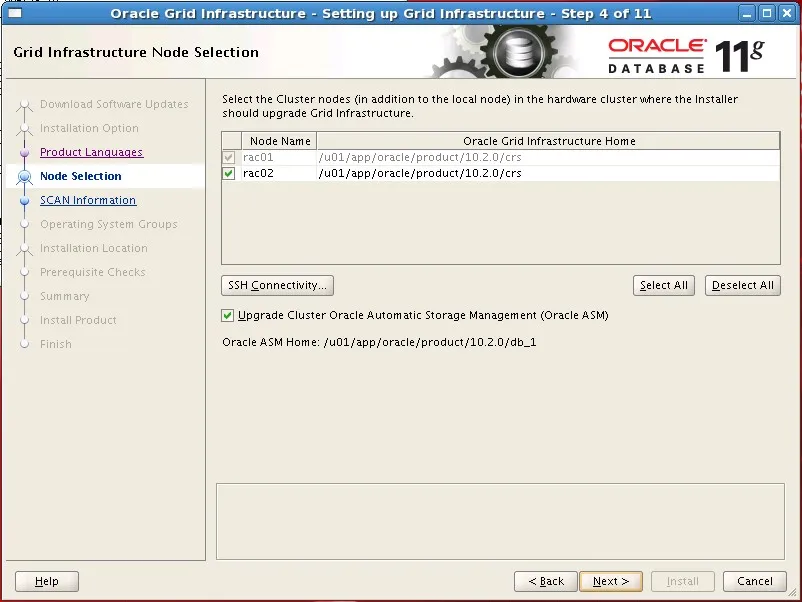Image resolution: width=802 pixels, height=602 pixels.
Task: Proceed with the Next button
Action: 611,581
